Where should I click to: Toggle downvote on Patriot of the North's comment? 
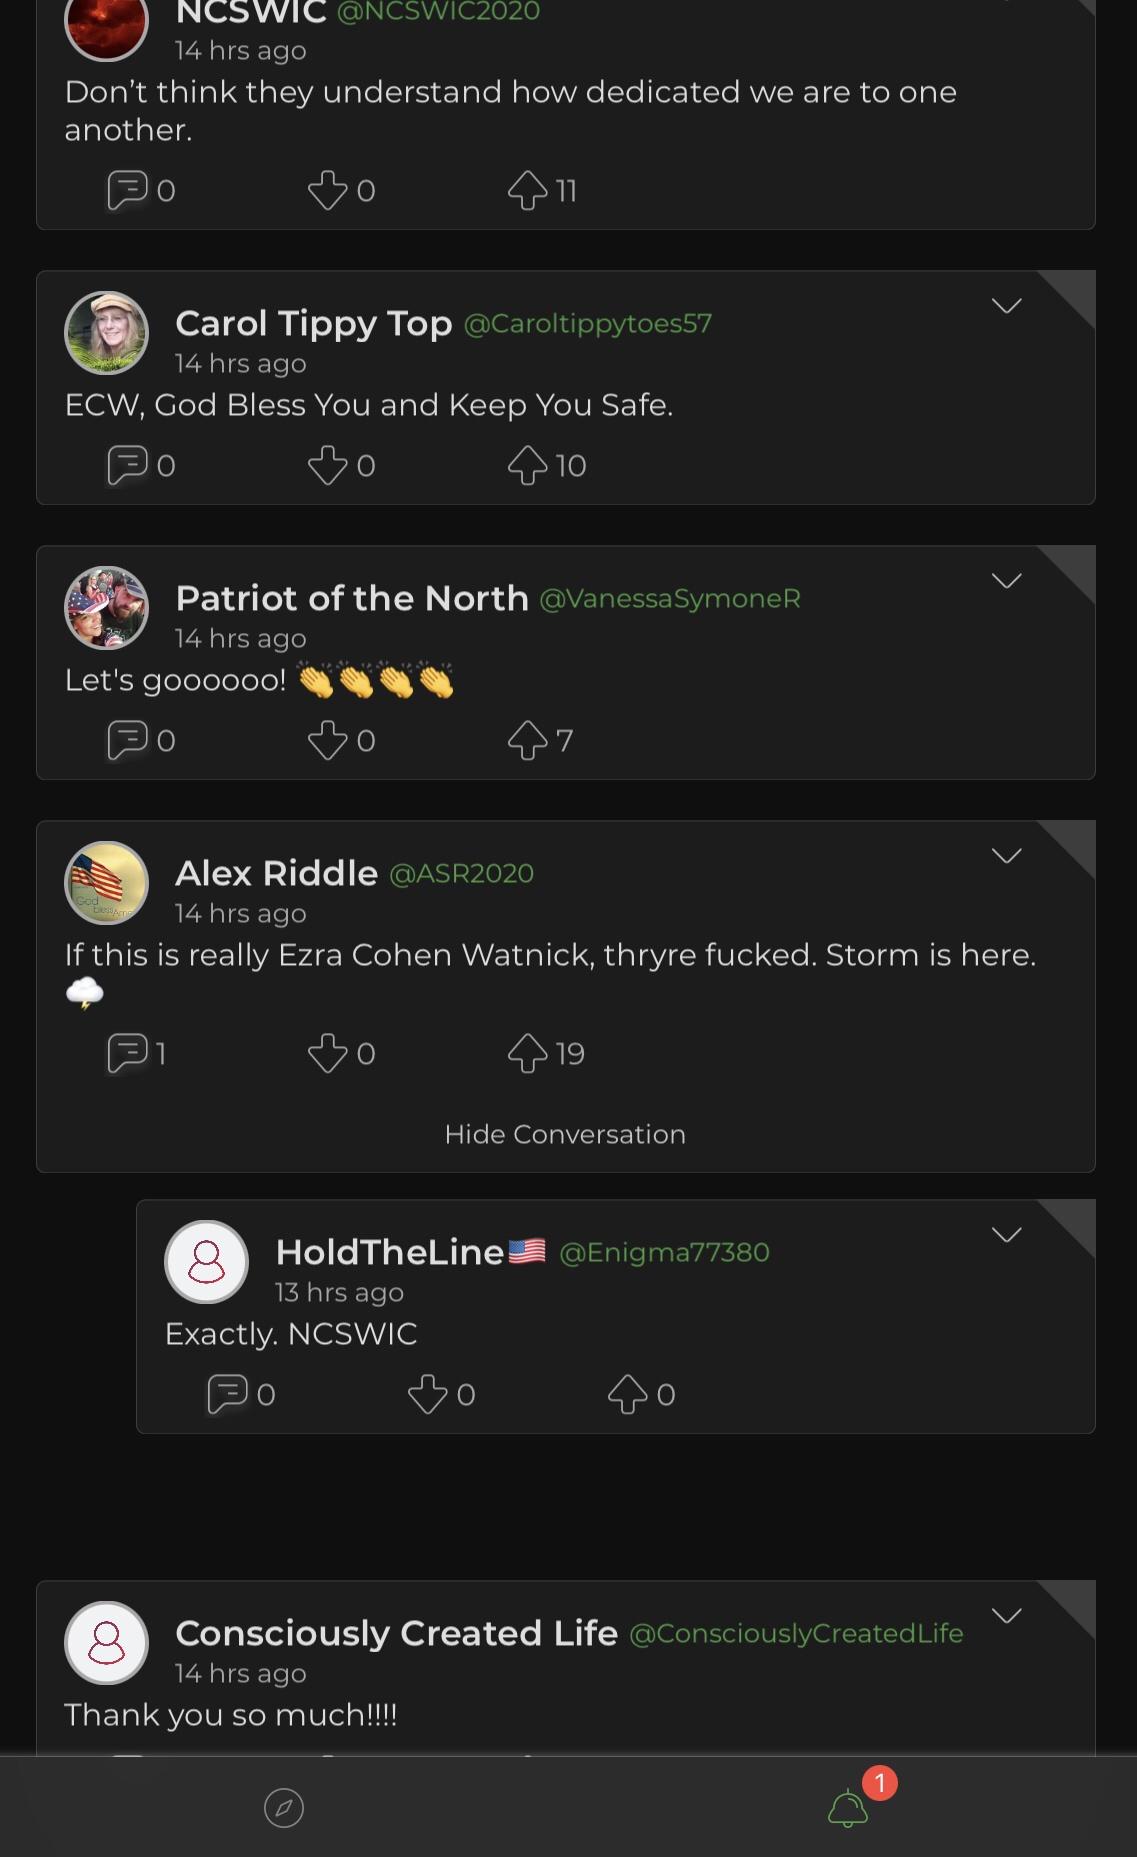(327, 741)
